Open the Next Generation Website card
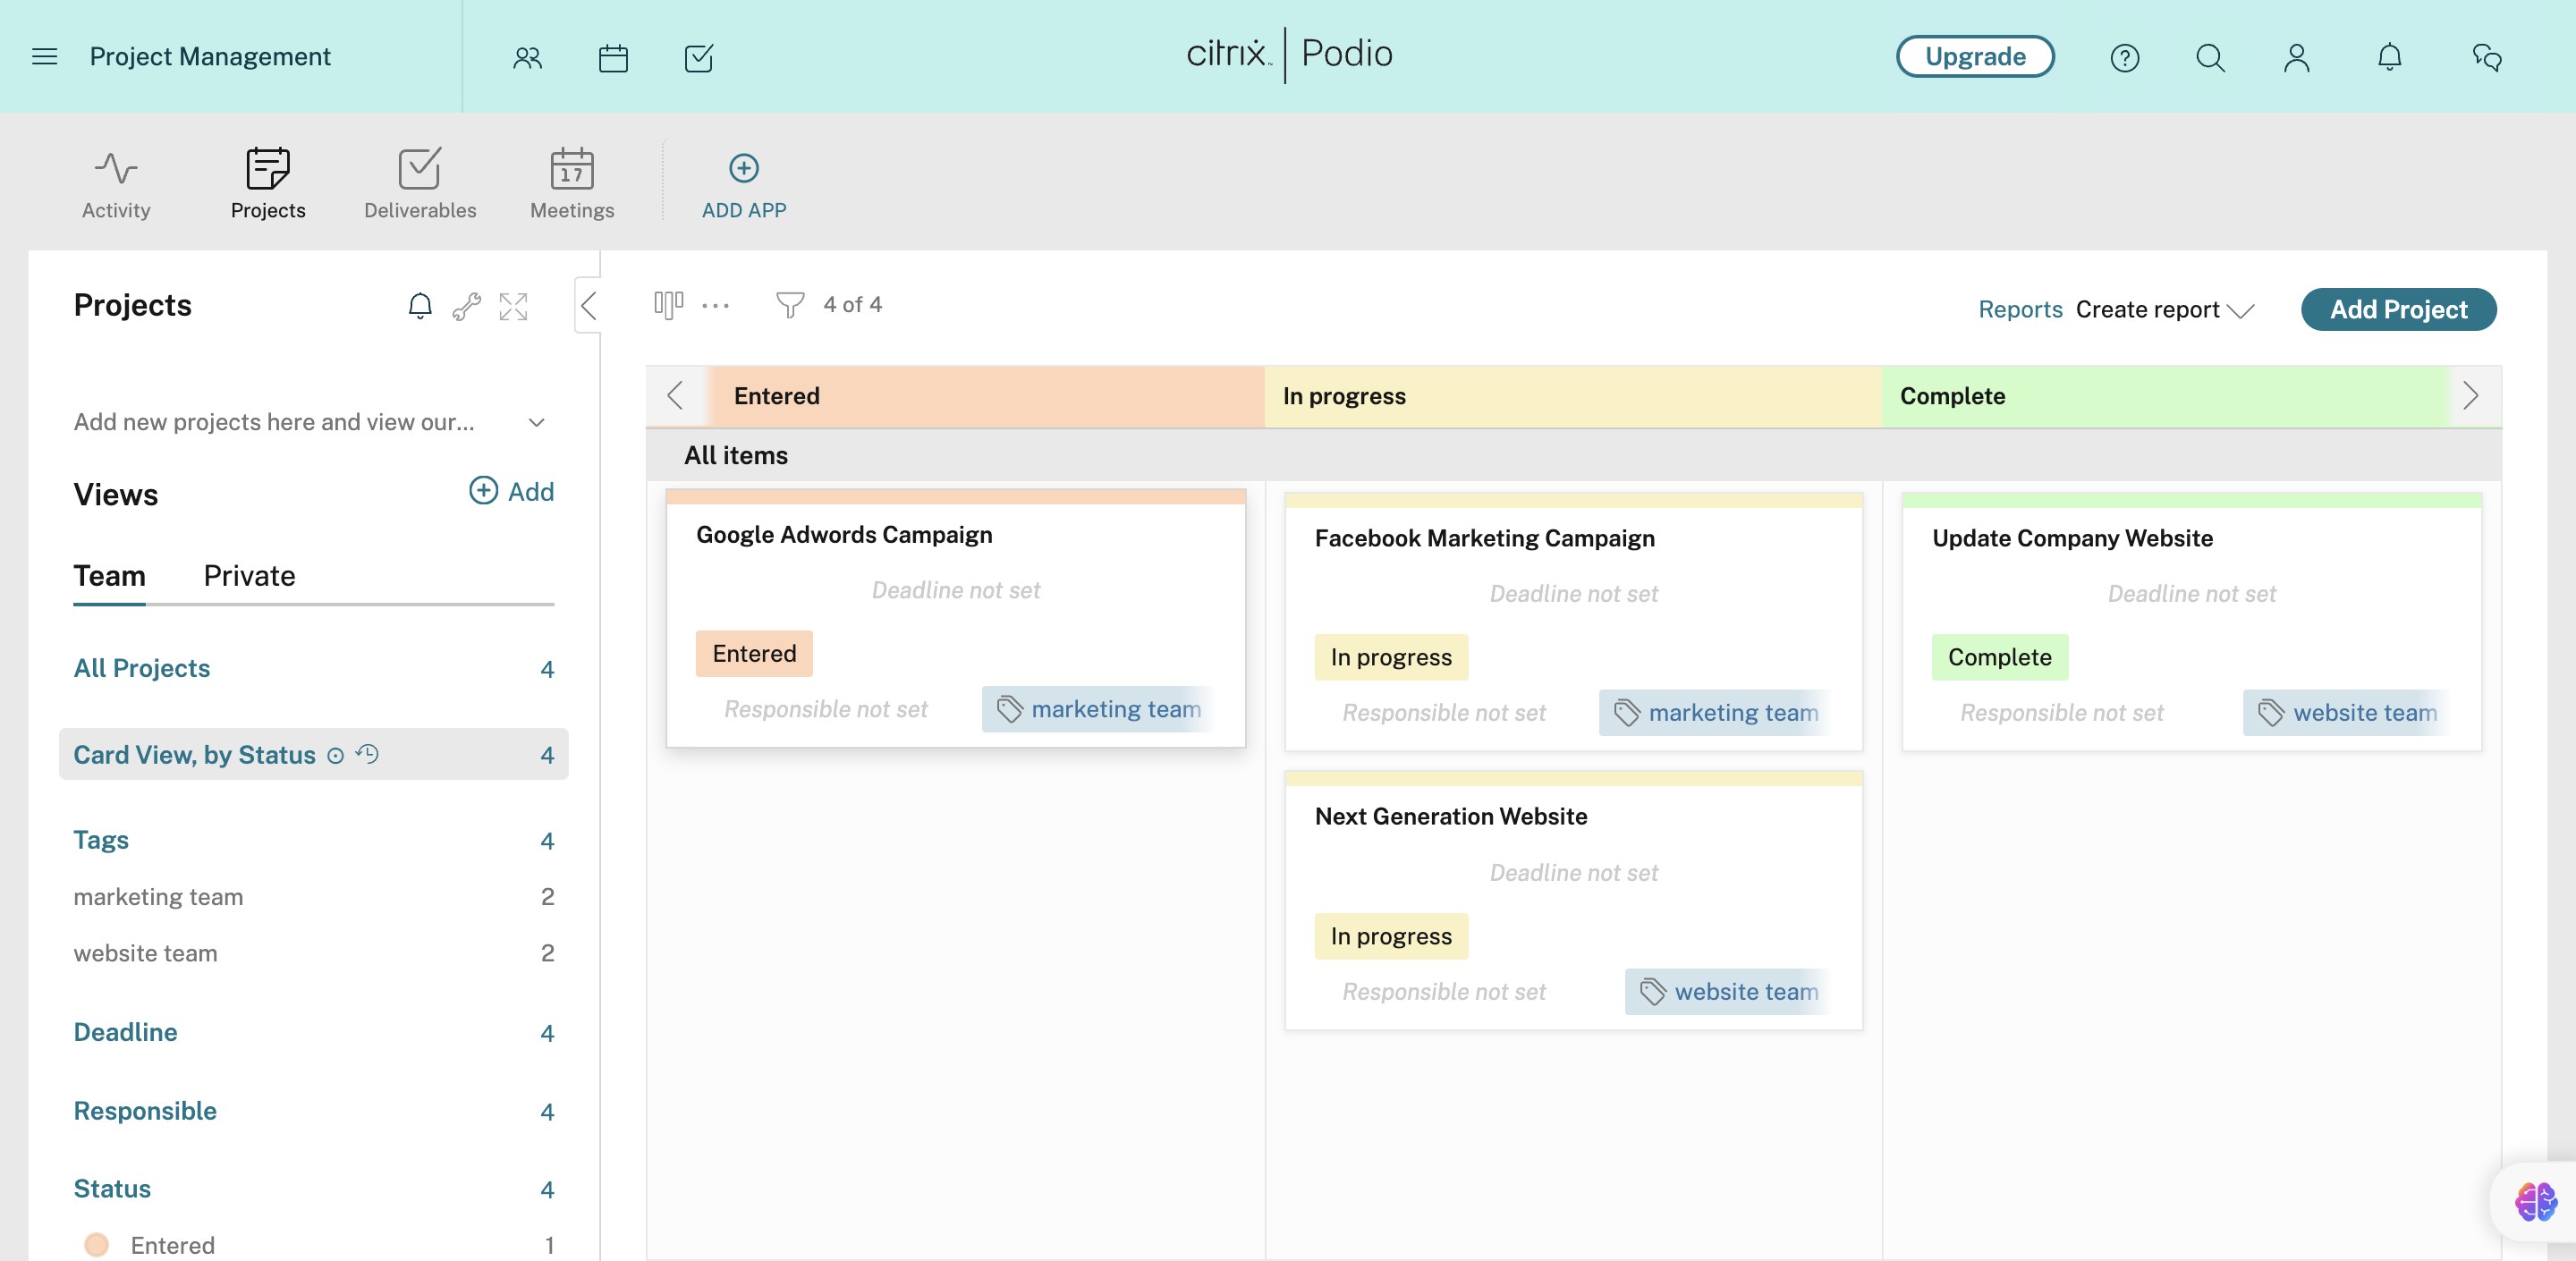2576x1261 pixels. tap(1450, 816)
